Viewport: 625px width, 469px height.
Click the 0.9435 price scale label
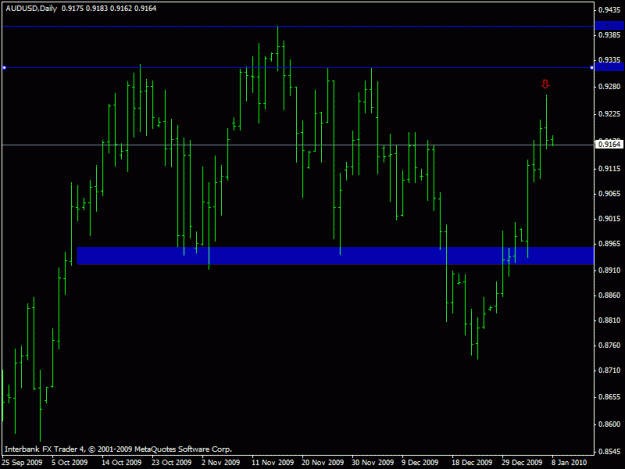(x=609, y=10)
